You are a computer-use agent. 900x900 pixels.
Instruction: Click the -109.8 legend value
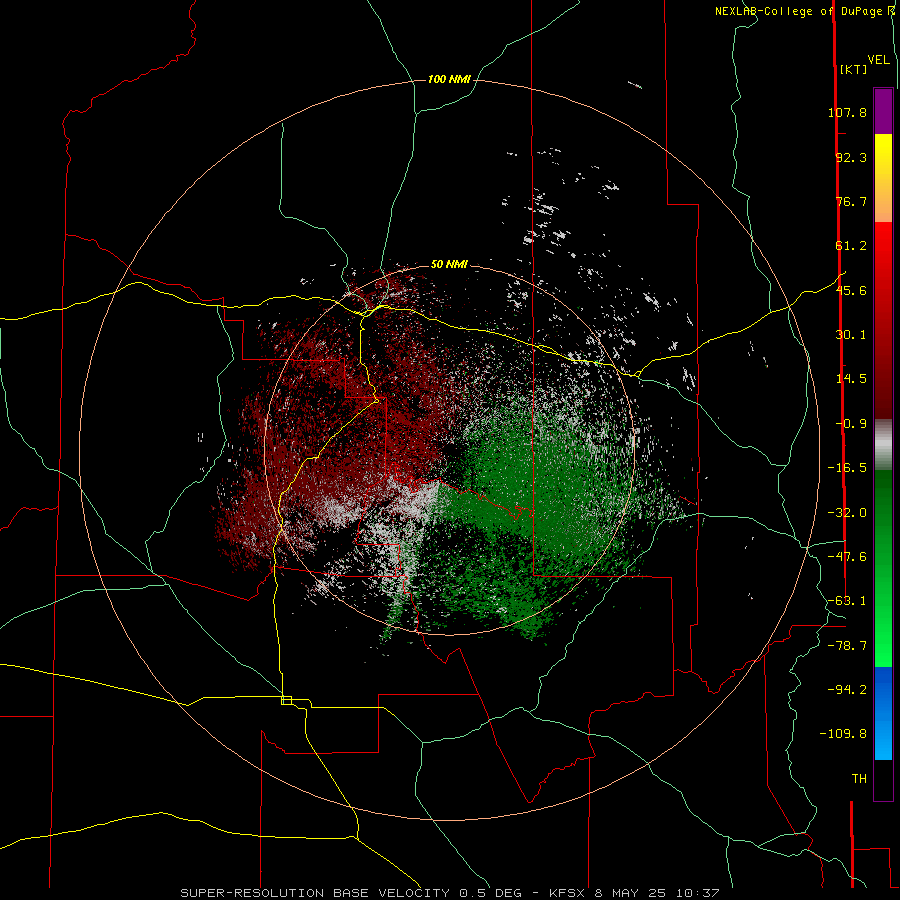843,734
